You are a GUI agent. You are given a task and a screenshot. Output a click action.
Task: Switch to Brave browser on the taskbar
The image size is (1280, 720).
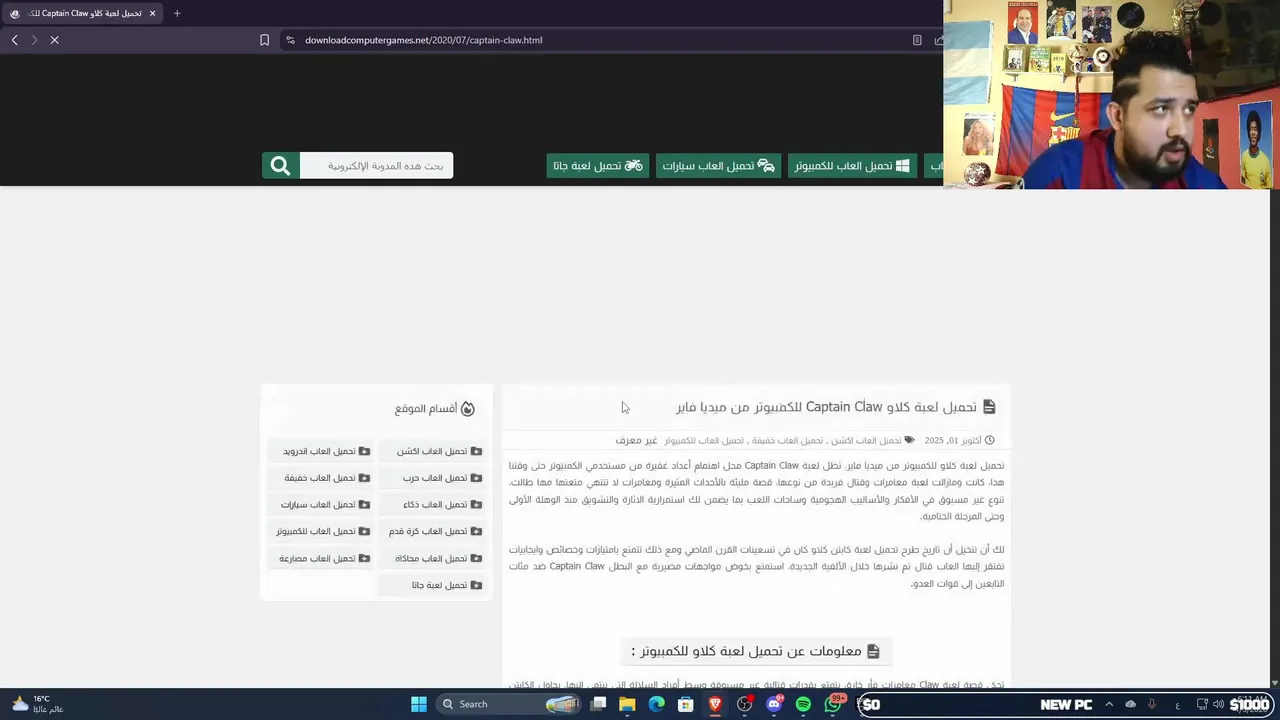[x=715, y=704]
